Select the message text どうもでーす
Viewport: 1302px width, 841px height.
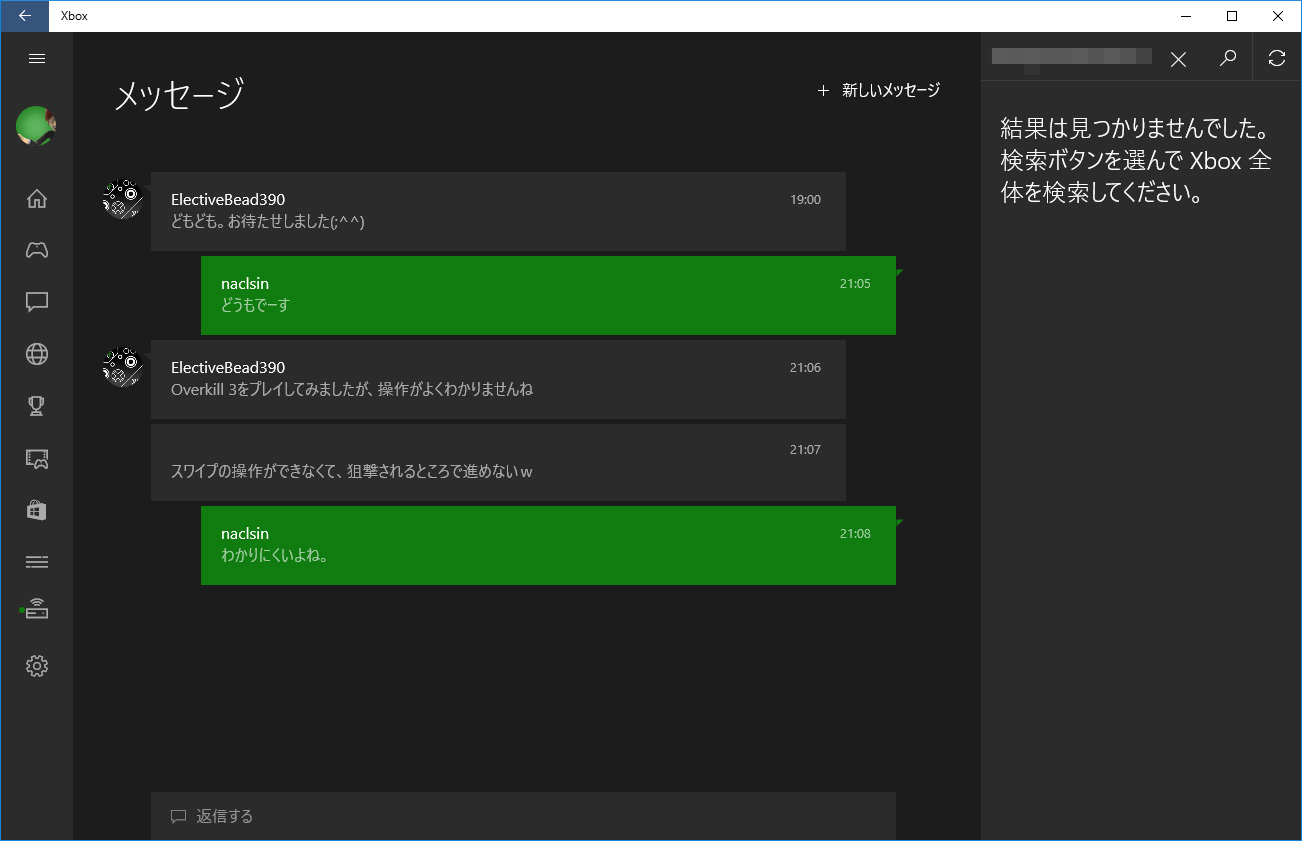[255, 305]
